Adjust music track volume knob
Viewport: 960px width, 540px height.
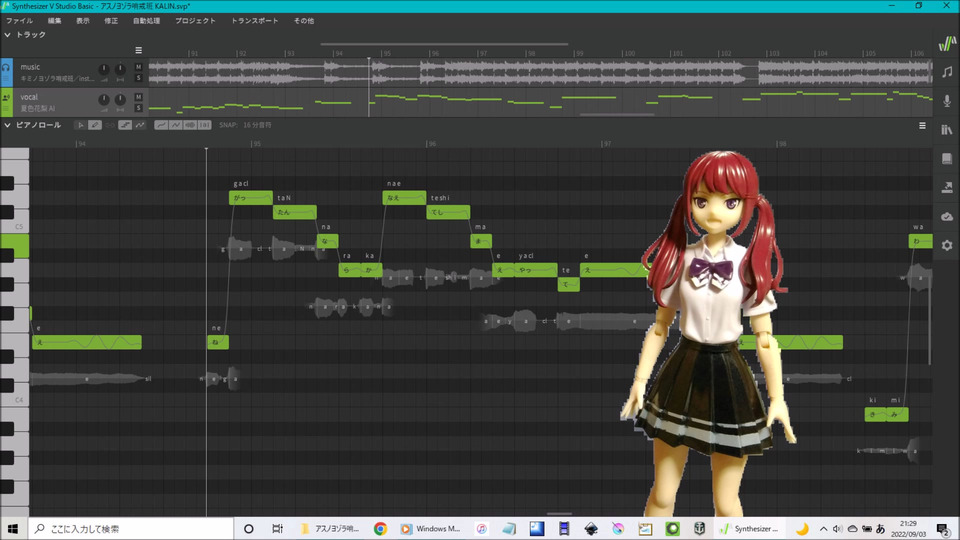104,69
